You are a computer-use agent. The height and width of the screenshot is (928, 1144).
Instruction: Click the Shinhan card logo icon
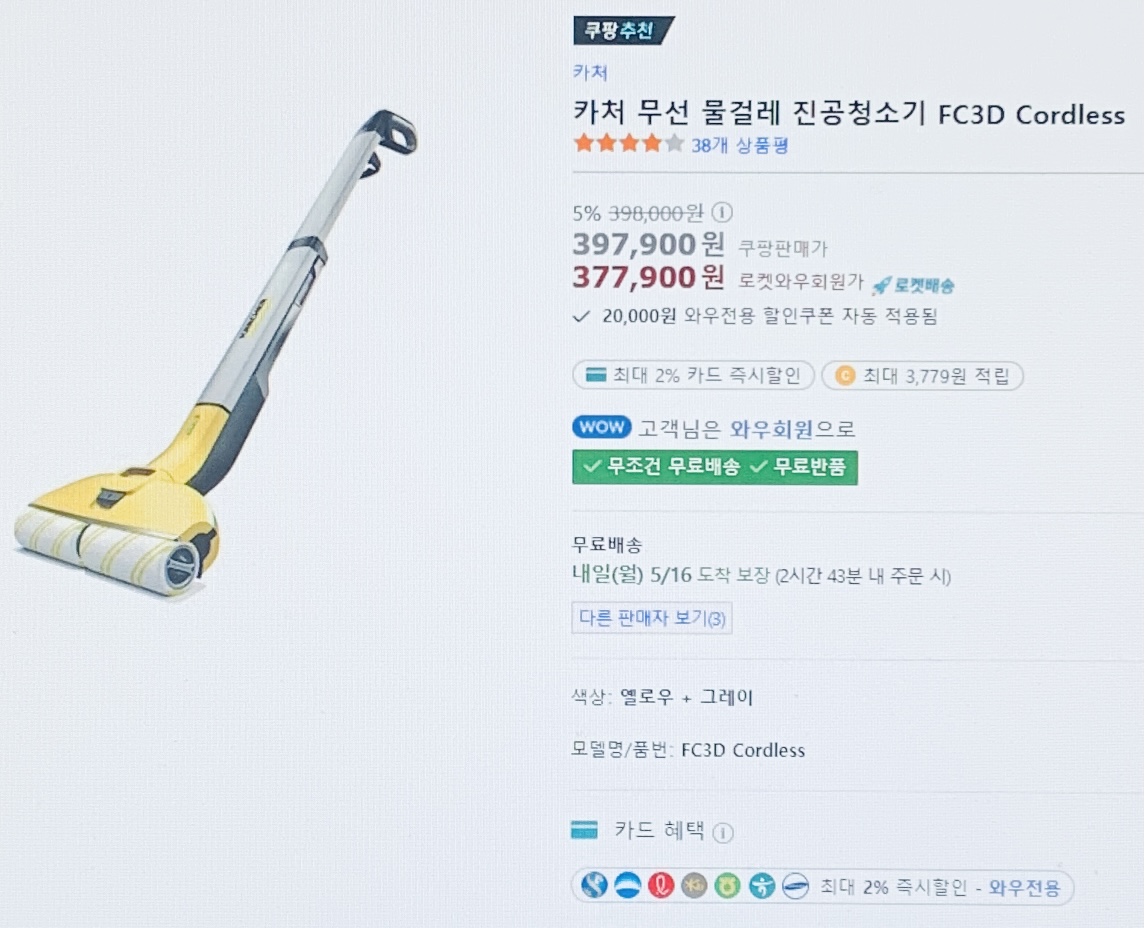[595, 886]
